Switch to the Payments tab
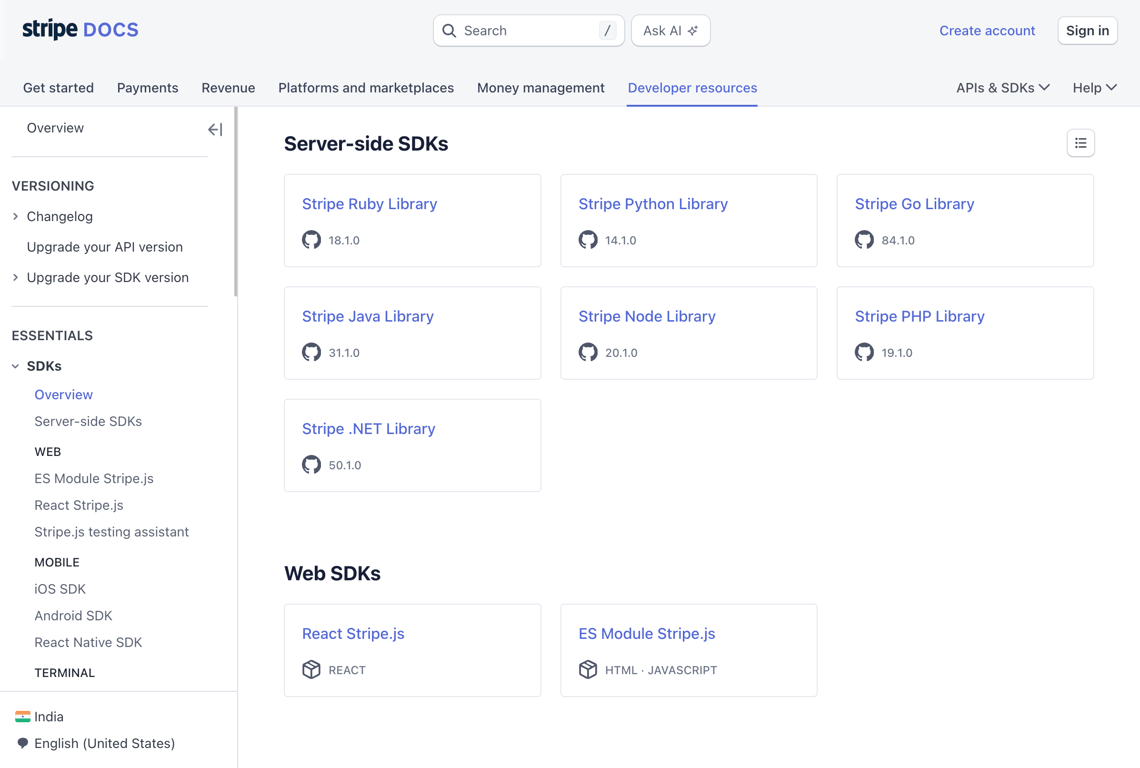 point(147,88)
